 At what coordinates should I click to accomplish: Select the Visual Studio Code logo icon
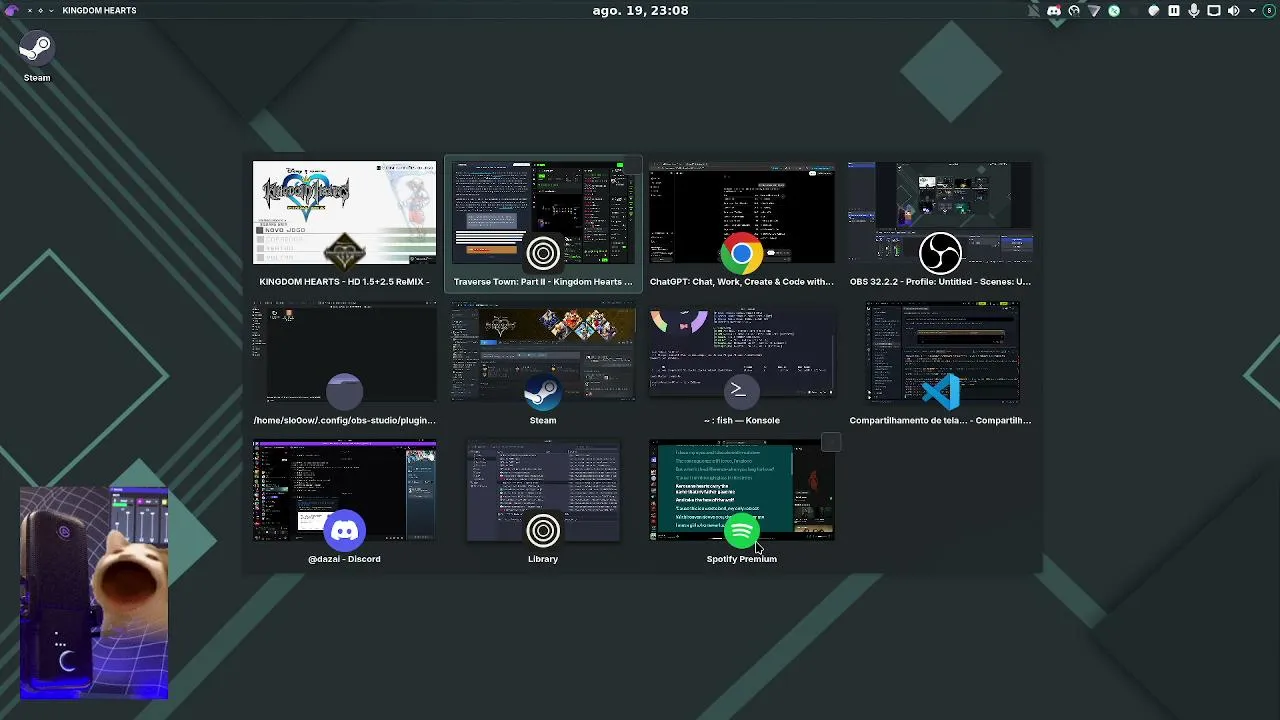pyautogui.click(x=940, y=392)
